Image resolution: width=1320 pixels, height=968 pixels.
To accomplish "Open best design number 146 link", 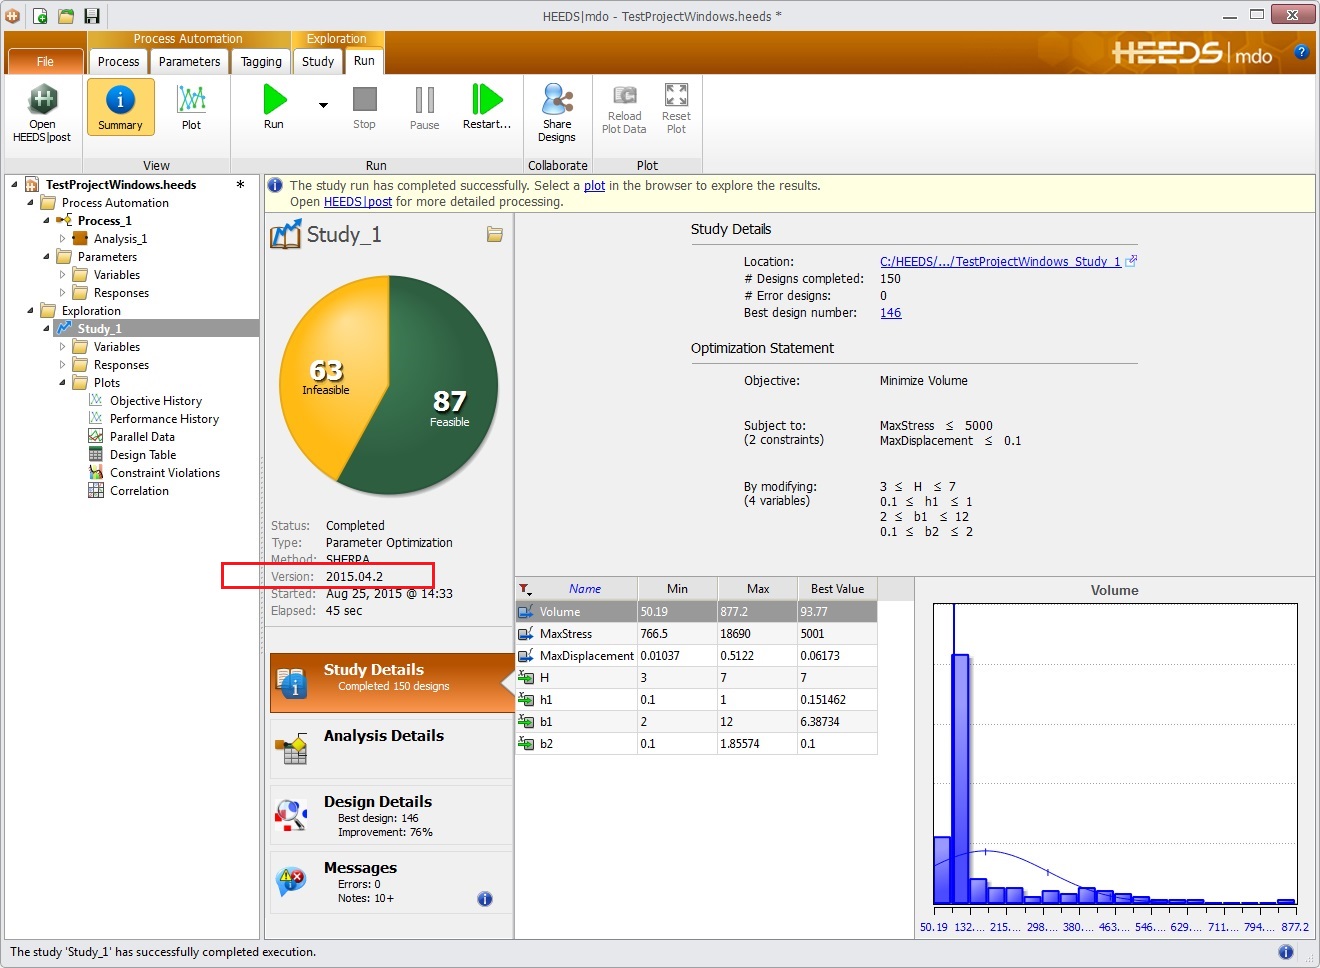I will (x=890, y=313).
